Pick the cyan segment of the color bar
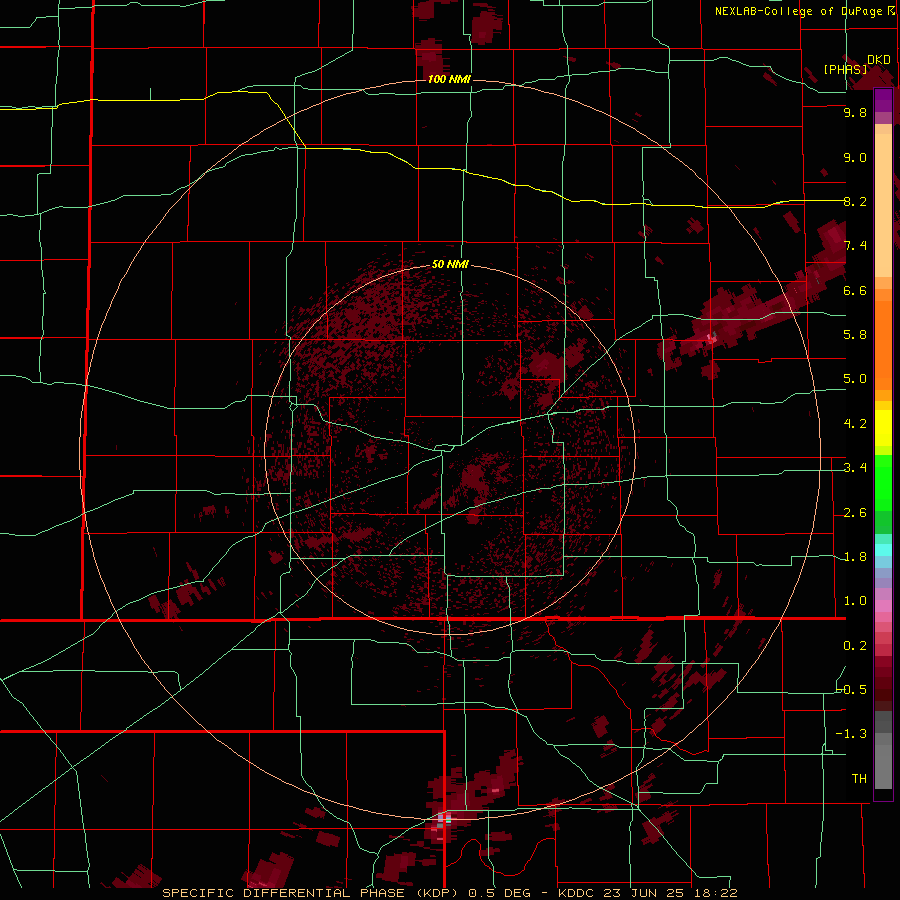The height and width of the screenshot is (900, 900). pyautogui.click(x=883, y=550)
